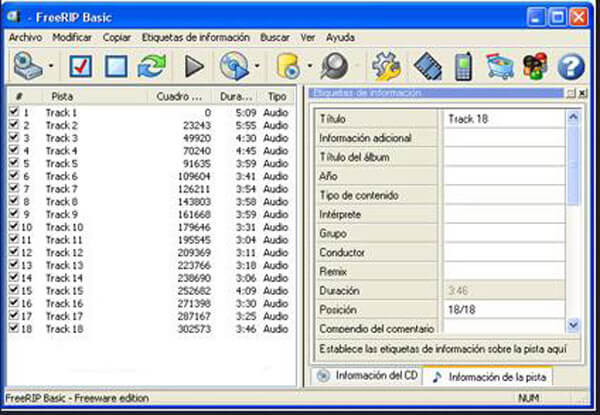Click the FreeRIP title bar app icon
The width and height of the screenshot is (600, 415).
tap(15, 17)
